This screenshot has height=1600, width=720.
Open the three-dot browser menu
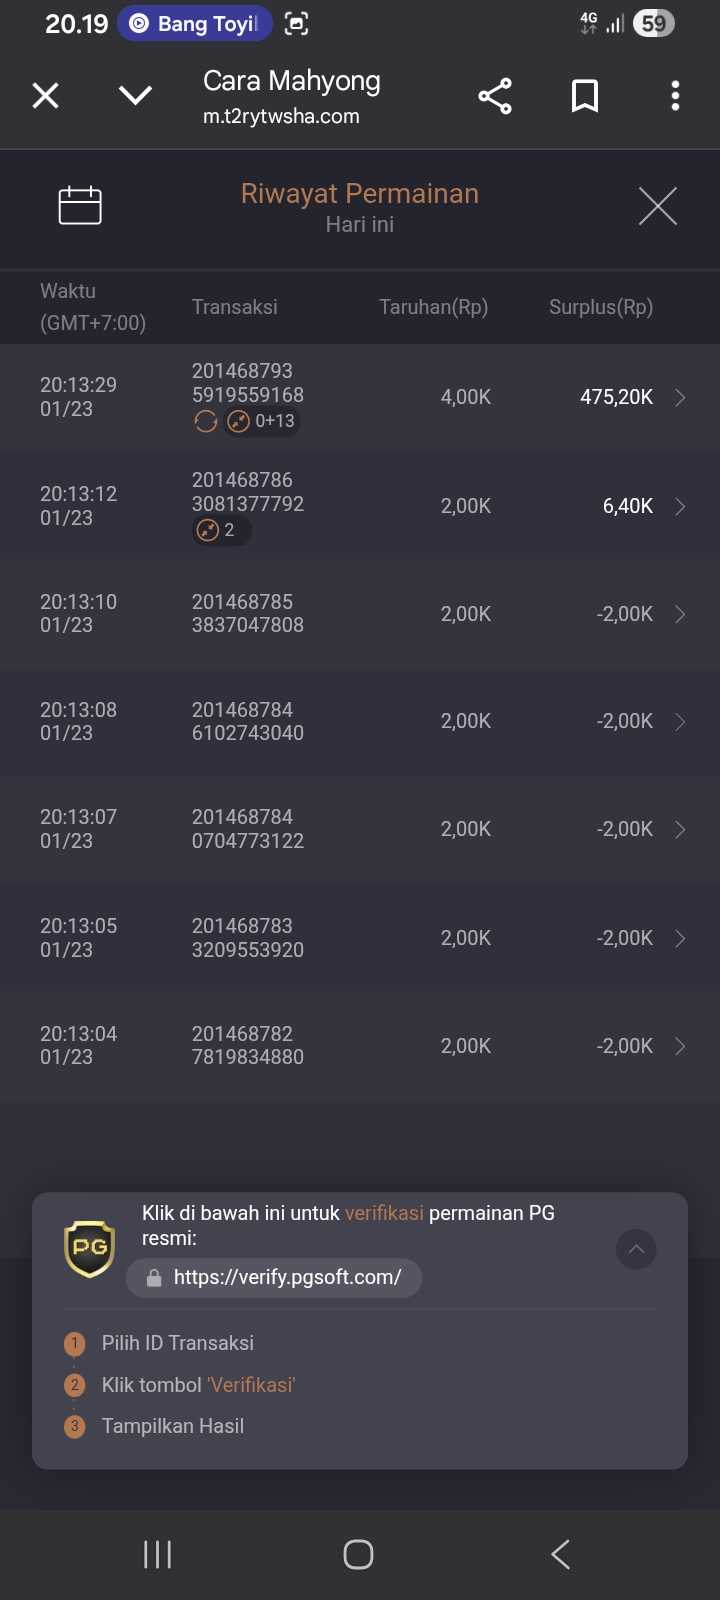coord(676,96)
